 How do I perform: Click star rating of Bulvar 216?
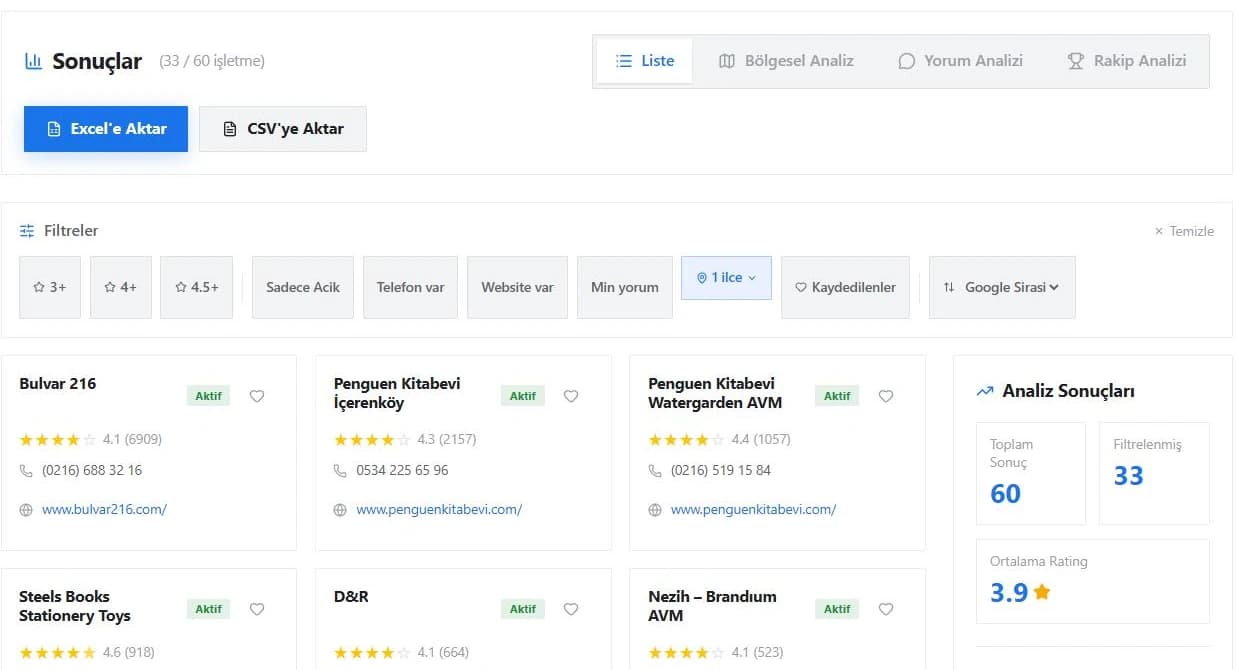coord(58,439)
